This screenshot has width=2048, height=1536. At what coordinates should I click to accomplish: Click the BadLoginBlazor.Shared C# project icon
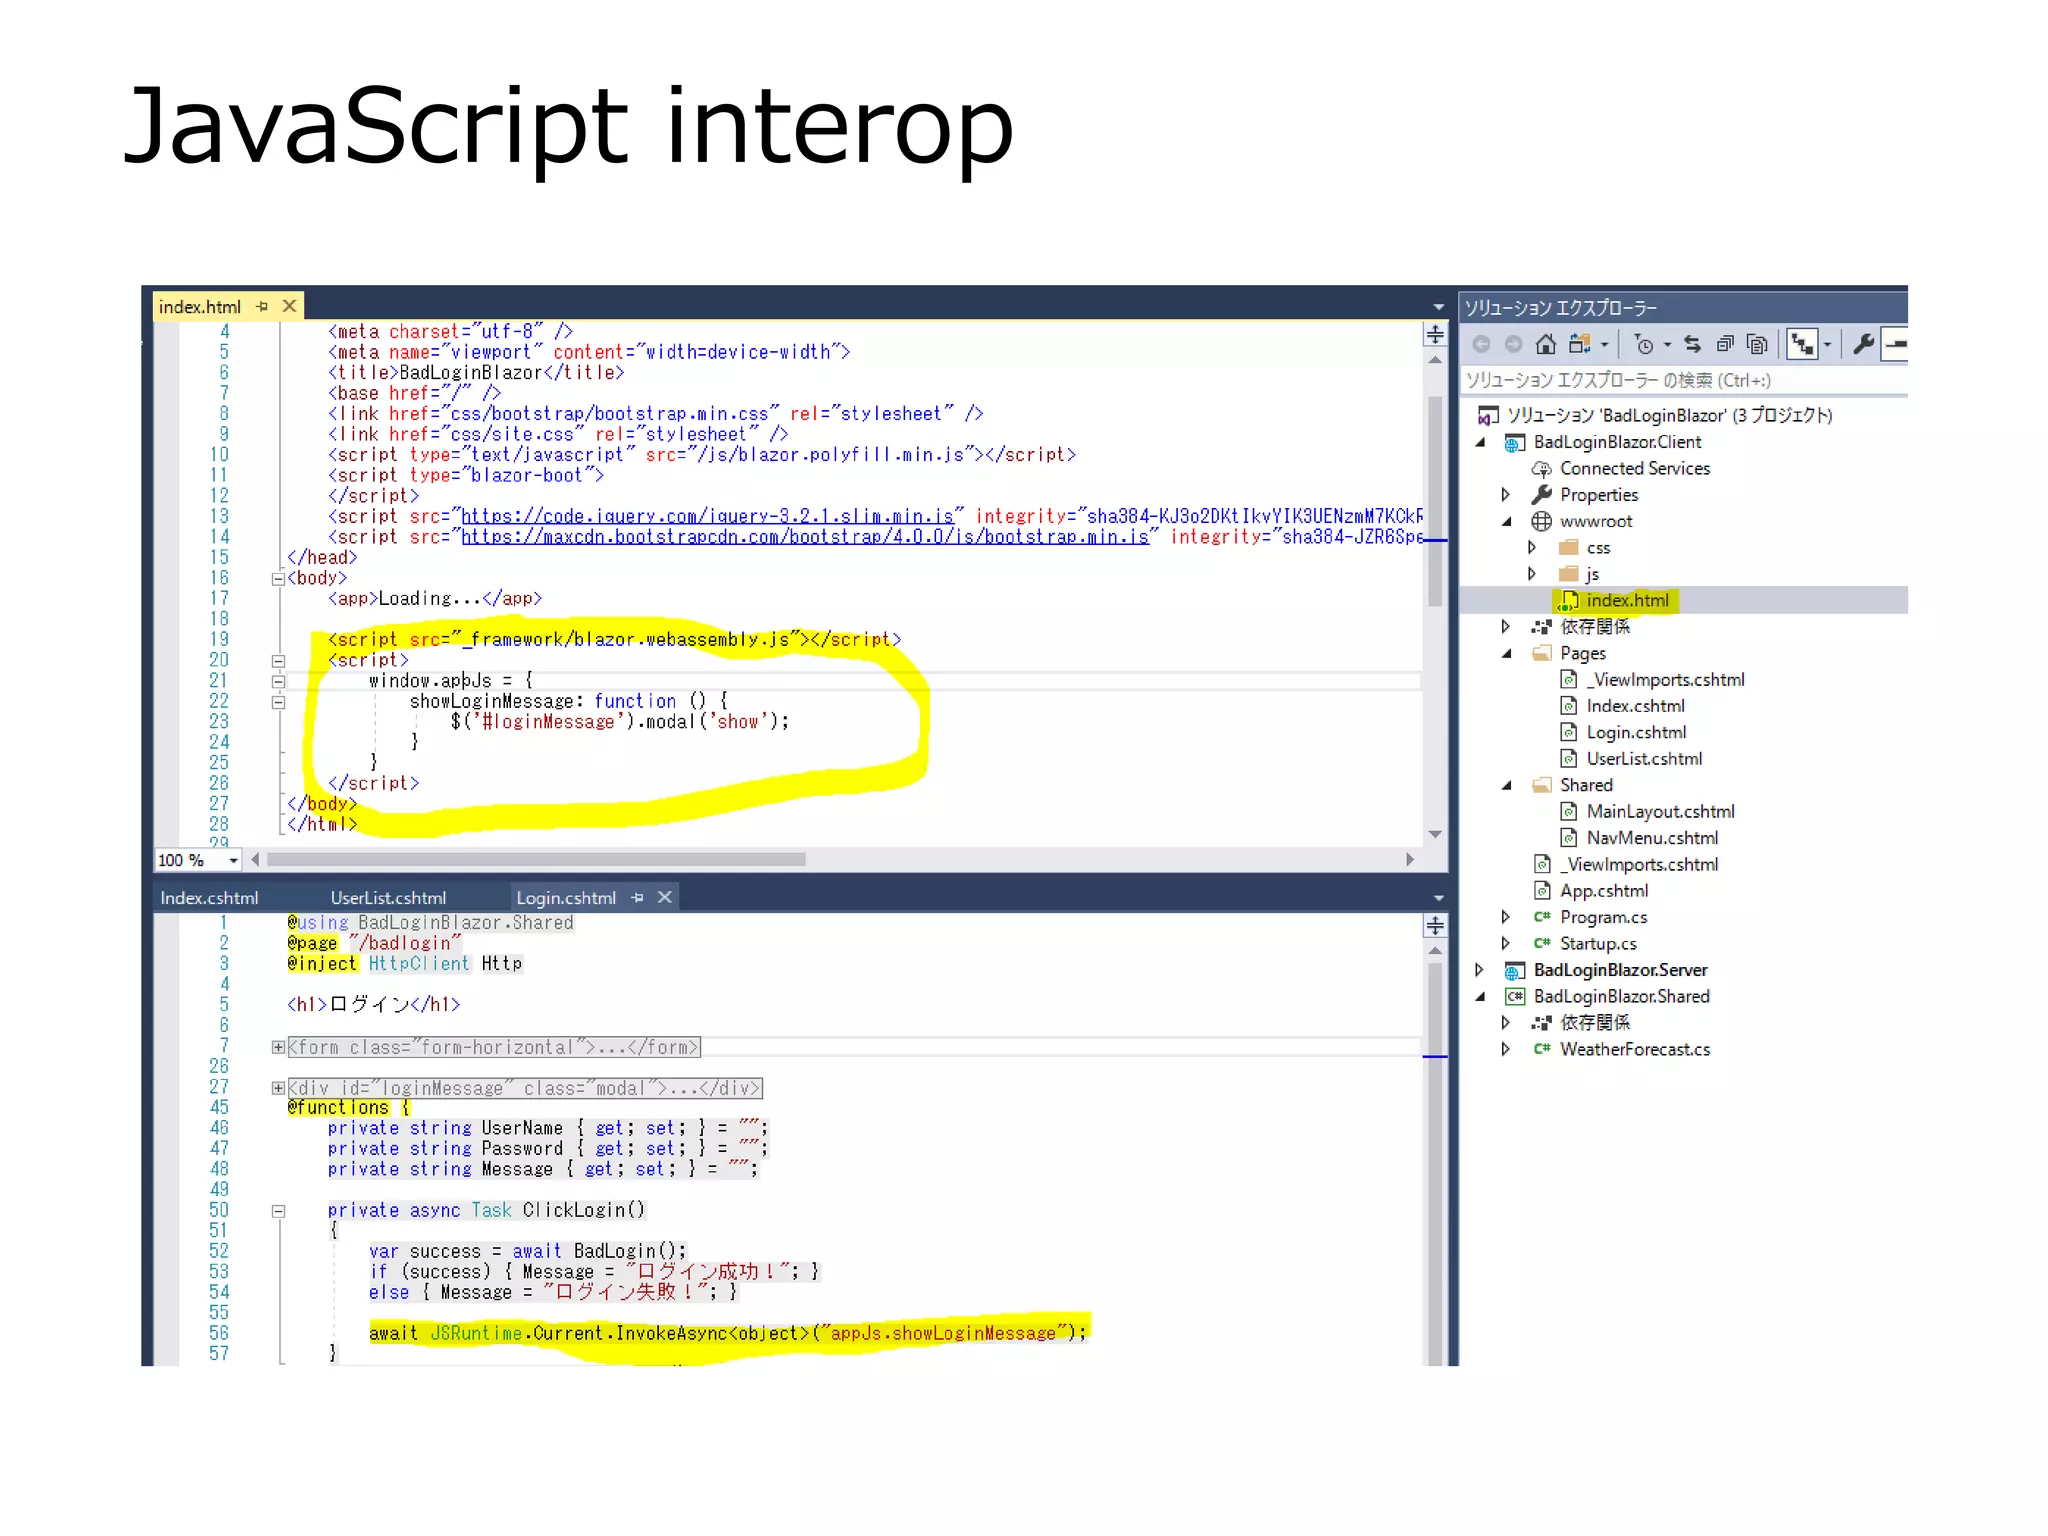pos(1515,996)
